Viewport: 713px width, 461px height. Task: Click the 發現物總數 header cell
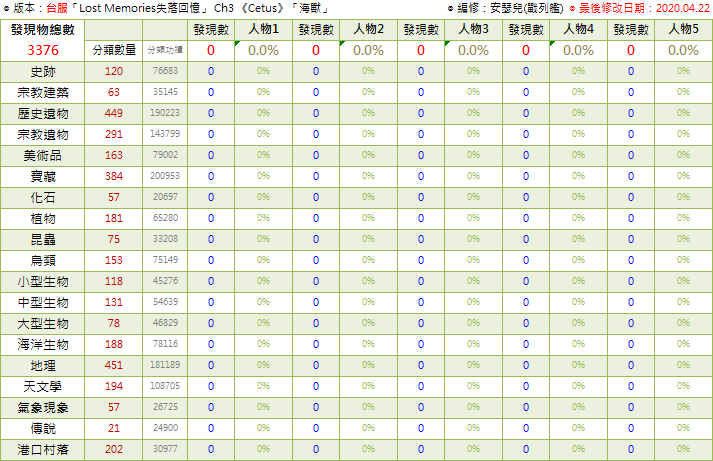(43, 30)
